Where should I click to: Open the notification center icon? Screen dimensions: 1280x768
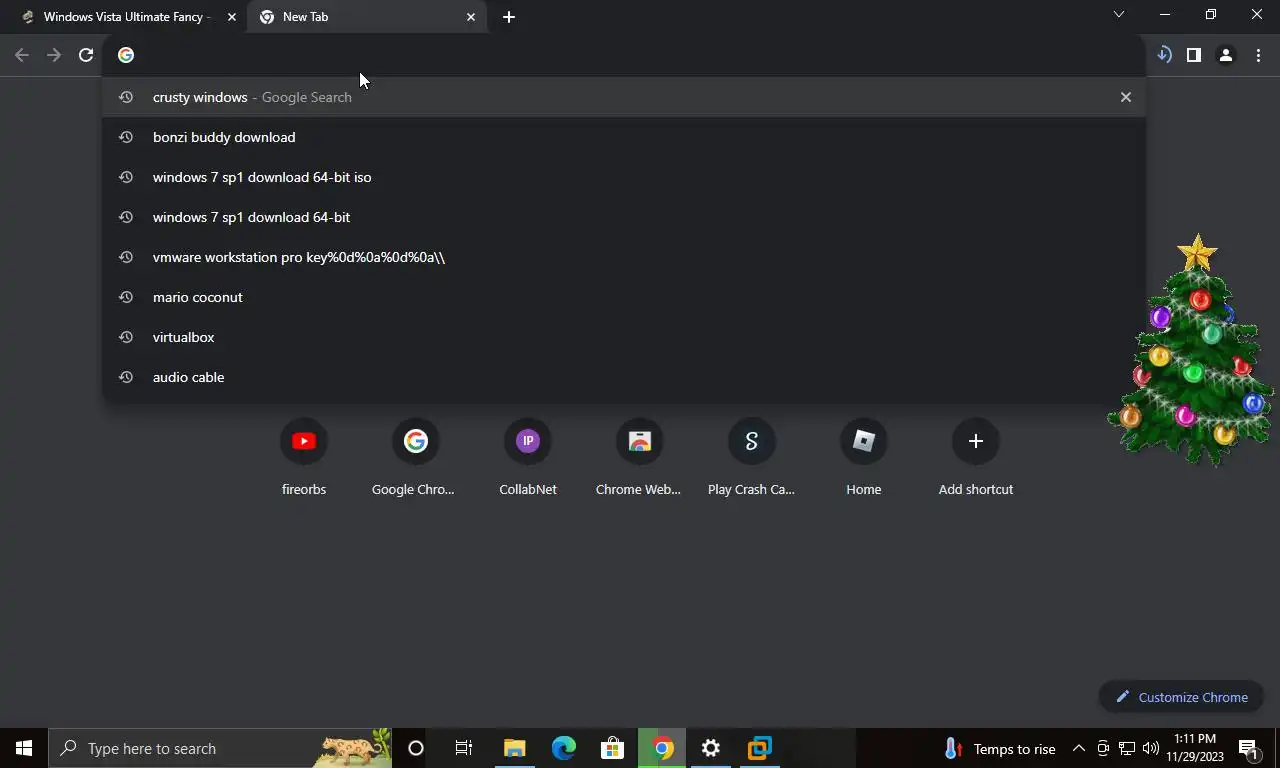(x=1249, y=748)
